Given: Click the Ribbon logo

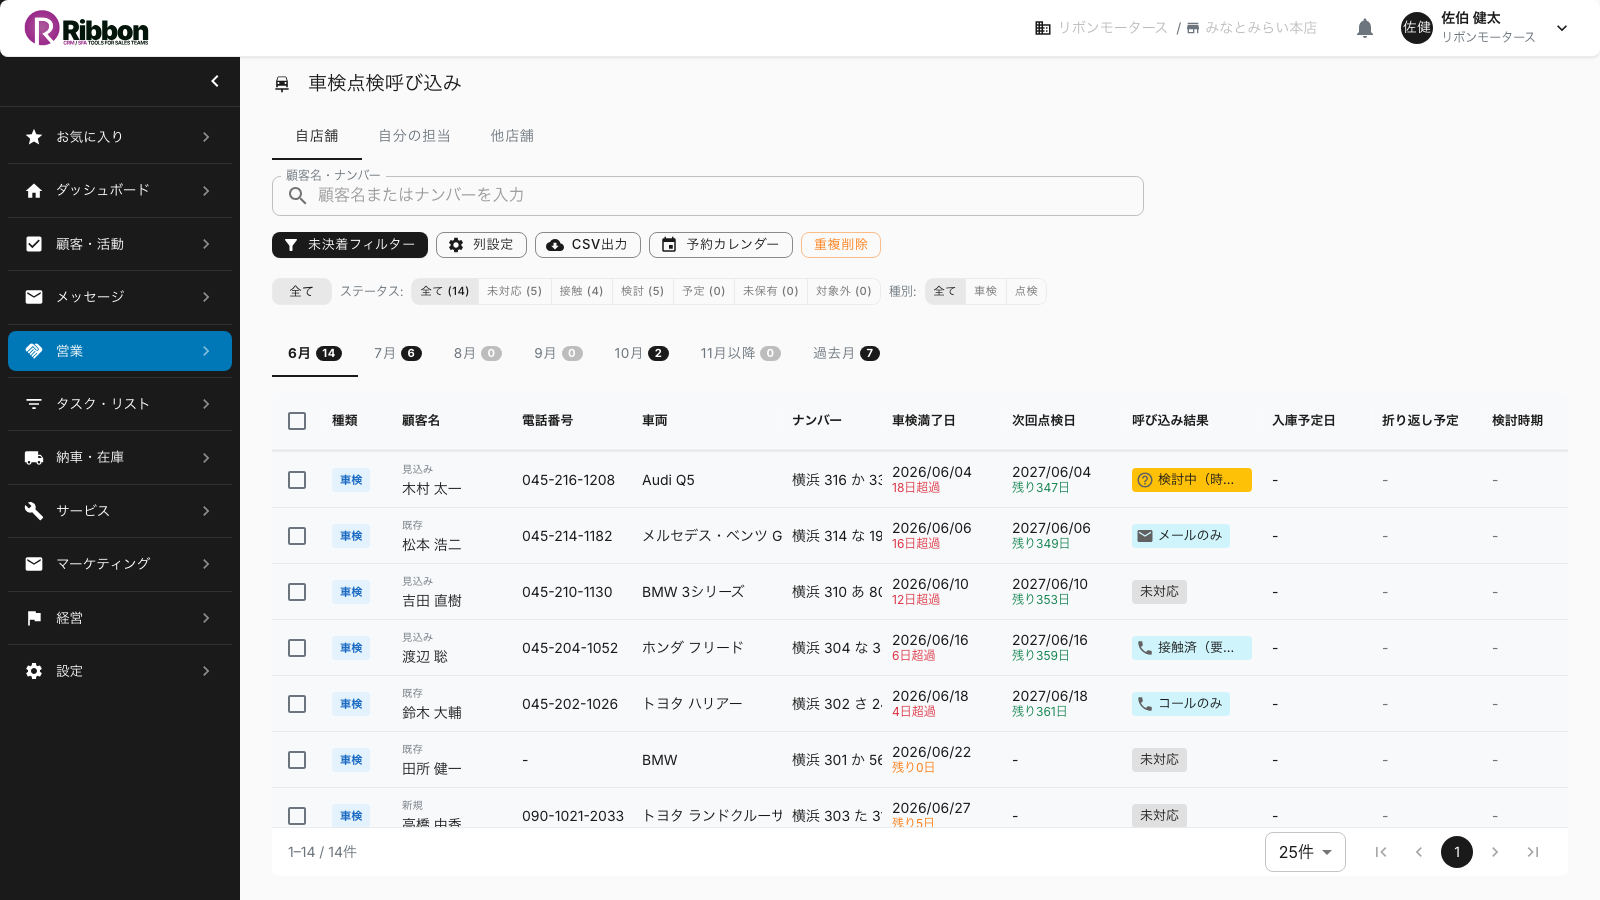Looking at the screenshot, I should (x=87, y=28).
